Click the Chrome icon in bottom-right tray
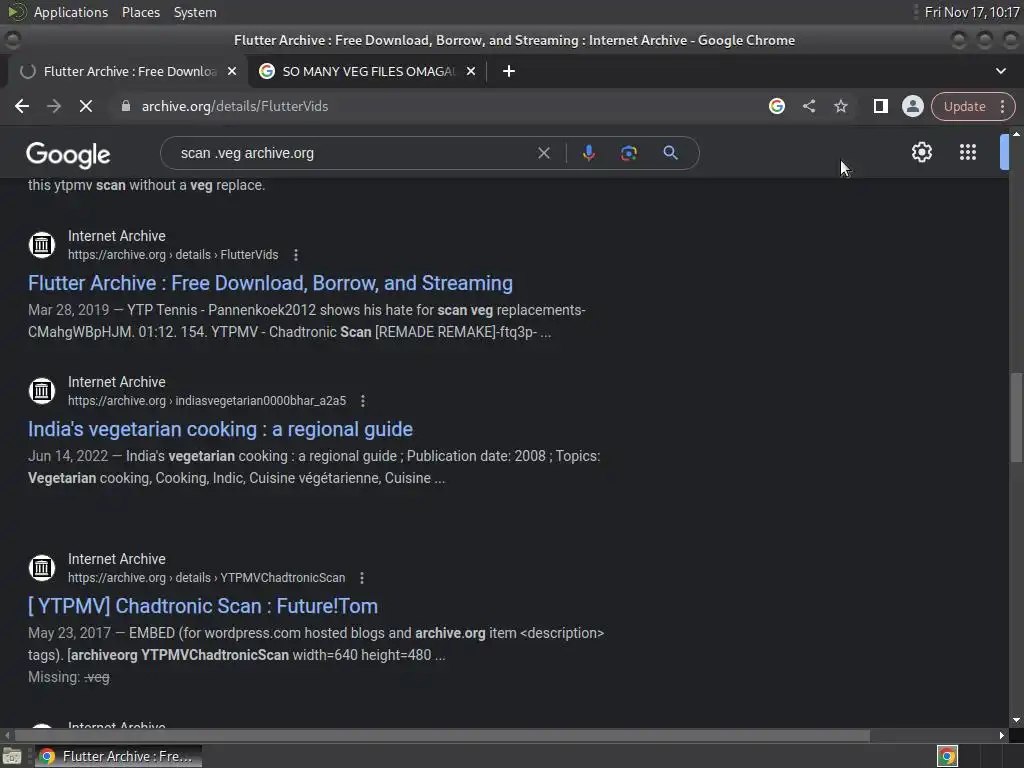This screenshot has width=1024, height=768. (947, 756)
